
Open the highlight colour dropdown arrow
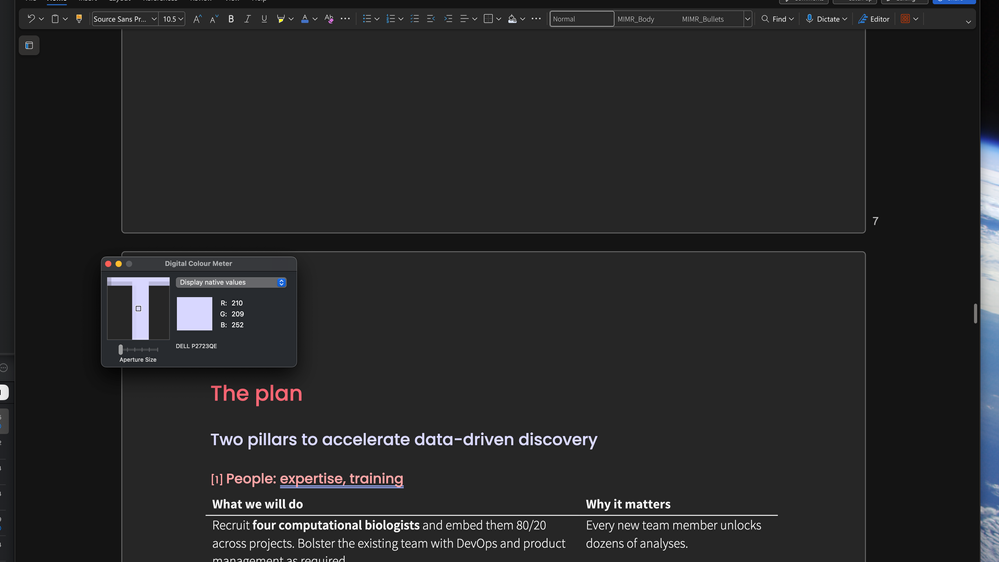[x=291, y=19]
